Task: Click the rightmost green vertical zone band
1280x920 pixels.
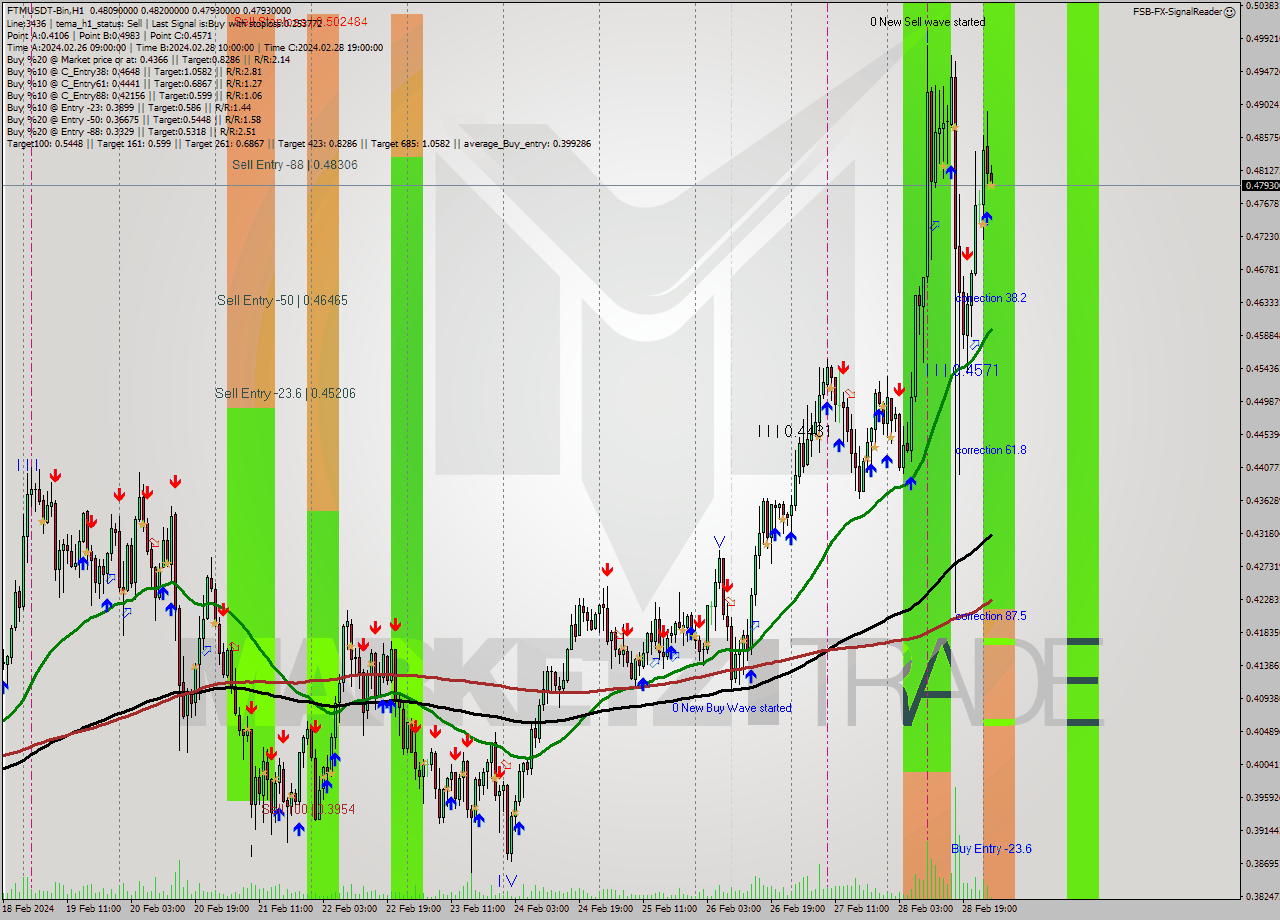Action: click(1082, 450)
